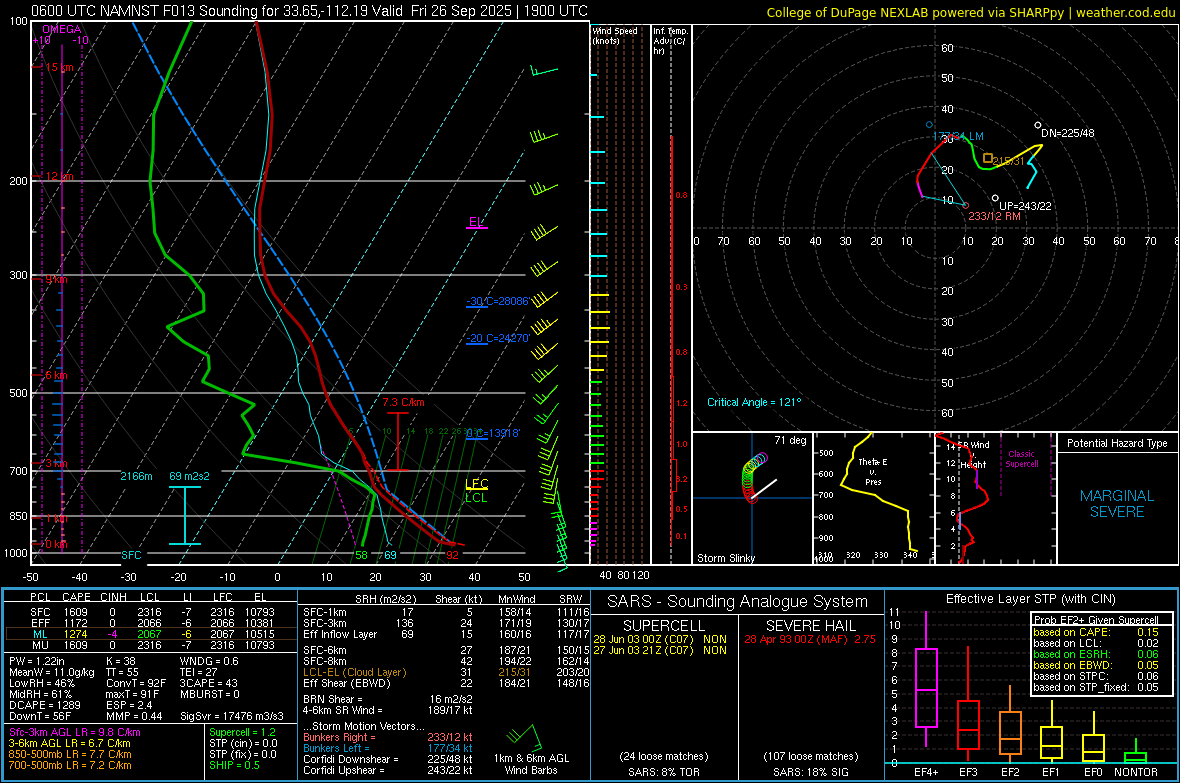Click the SFC-1km shear row
1180x783 pixels.
446,612
